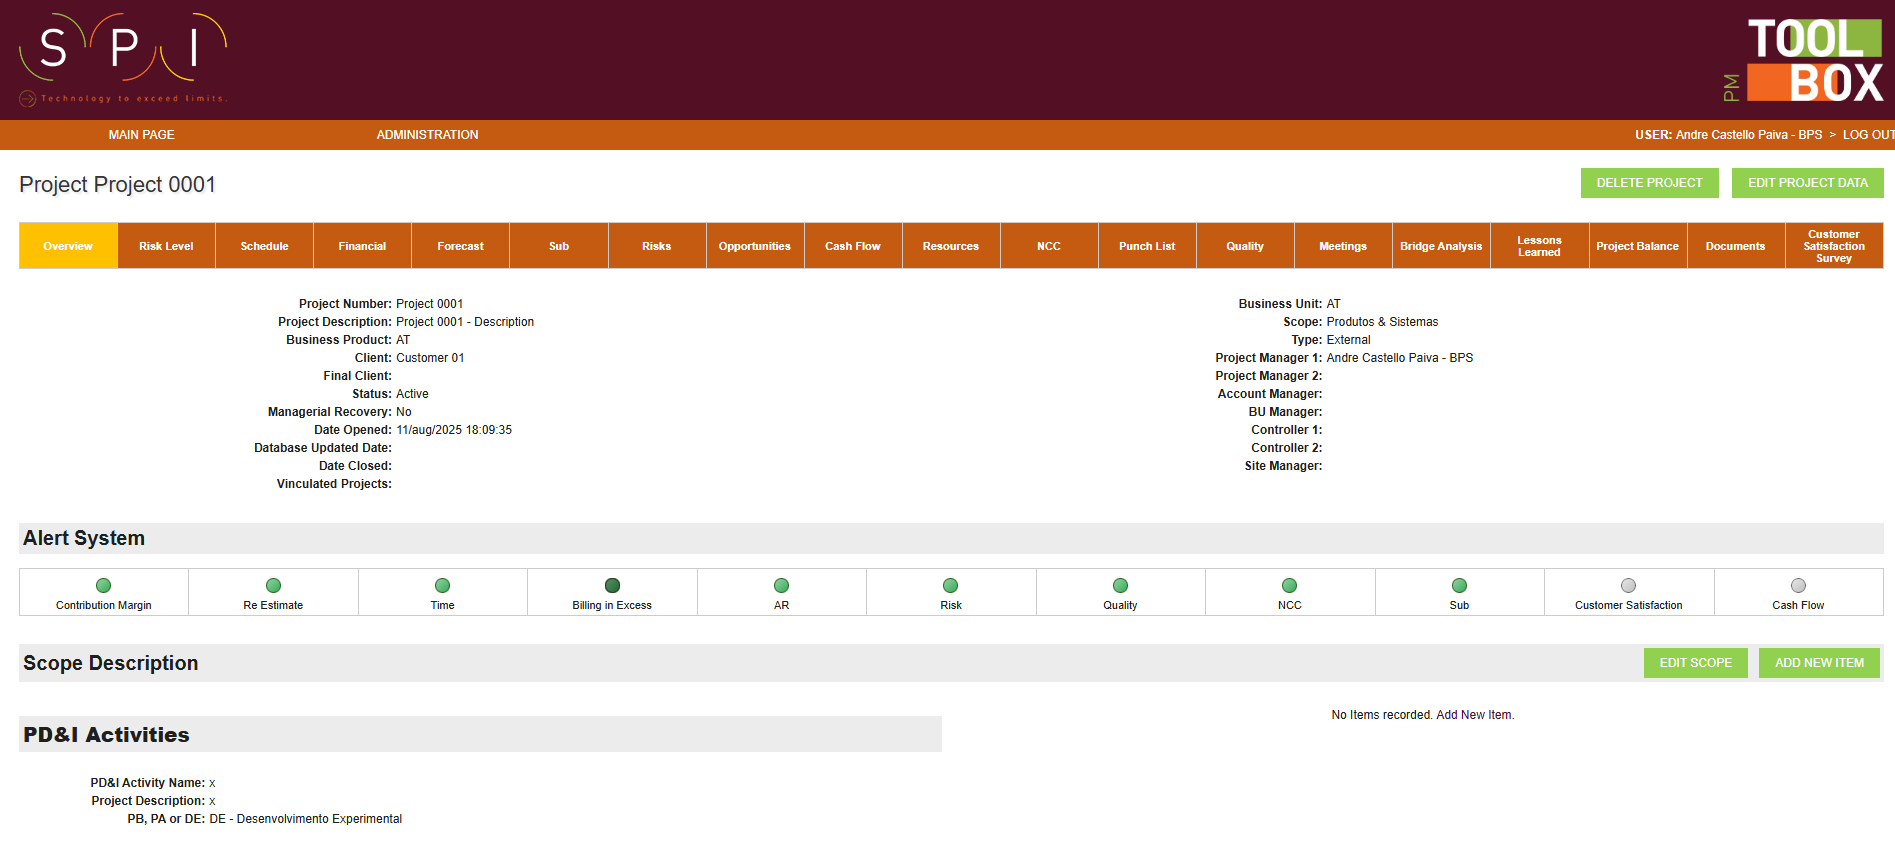View the Bridge Analysis tab
The image size is (1895, 847).
1441,246
